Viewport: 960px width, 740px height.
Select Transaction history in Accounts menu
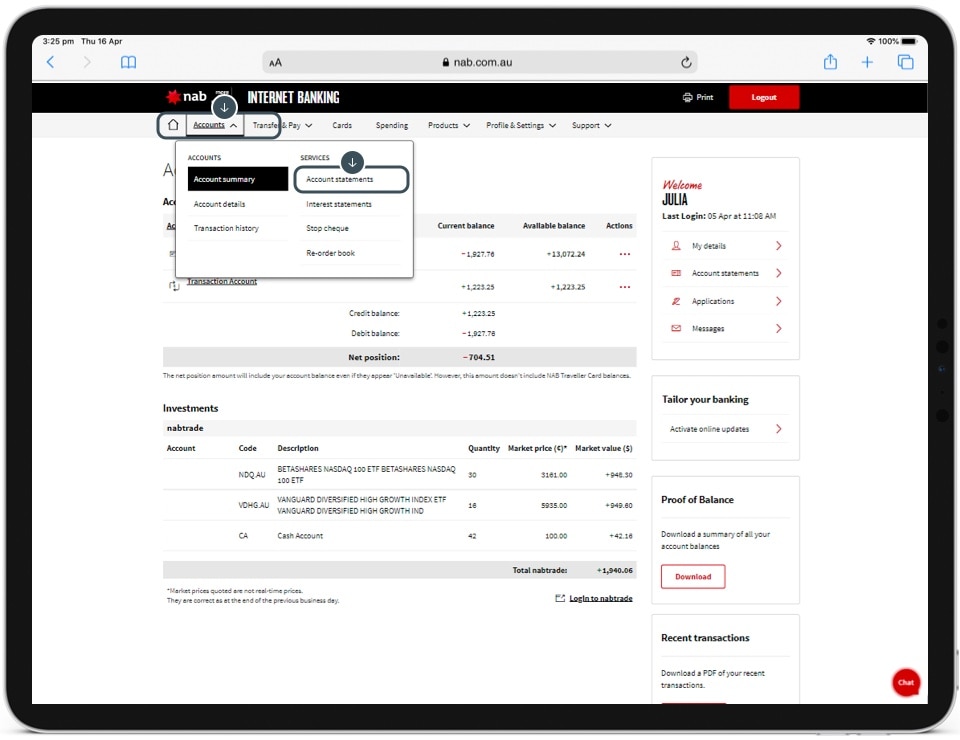point(226,229)
